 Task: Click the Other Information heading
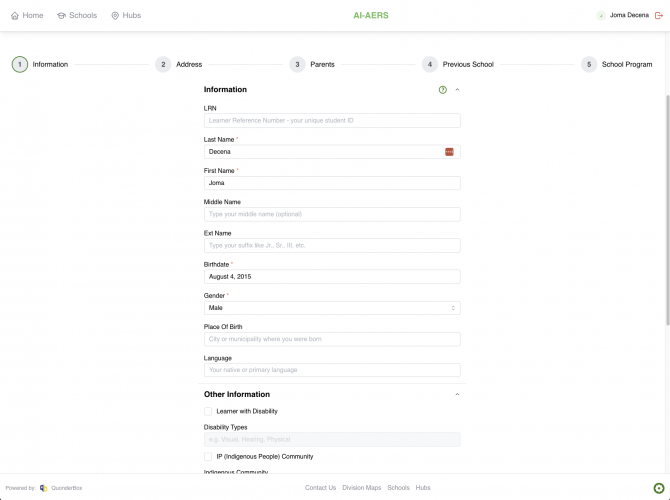237,394
